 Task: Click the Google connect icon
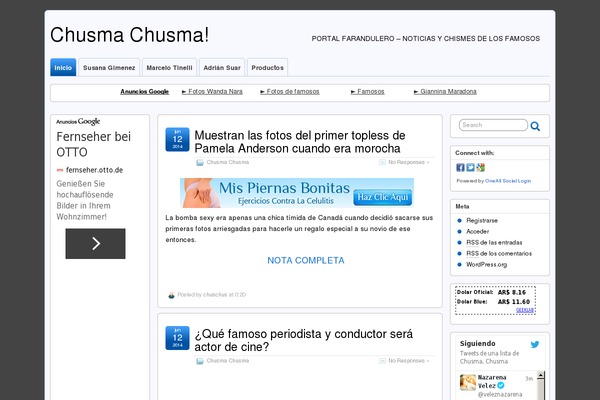click(x=481, y=167)
